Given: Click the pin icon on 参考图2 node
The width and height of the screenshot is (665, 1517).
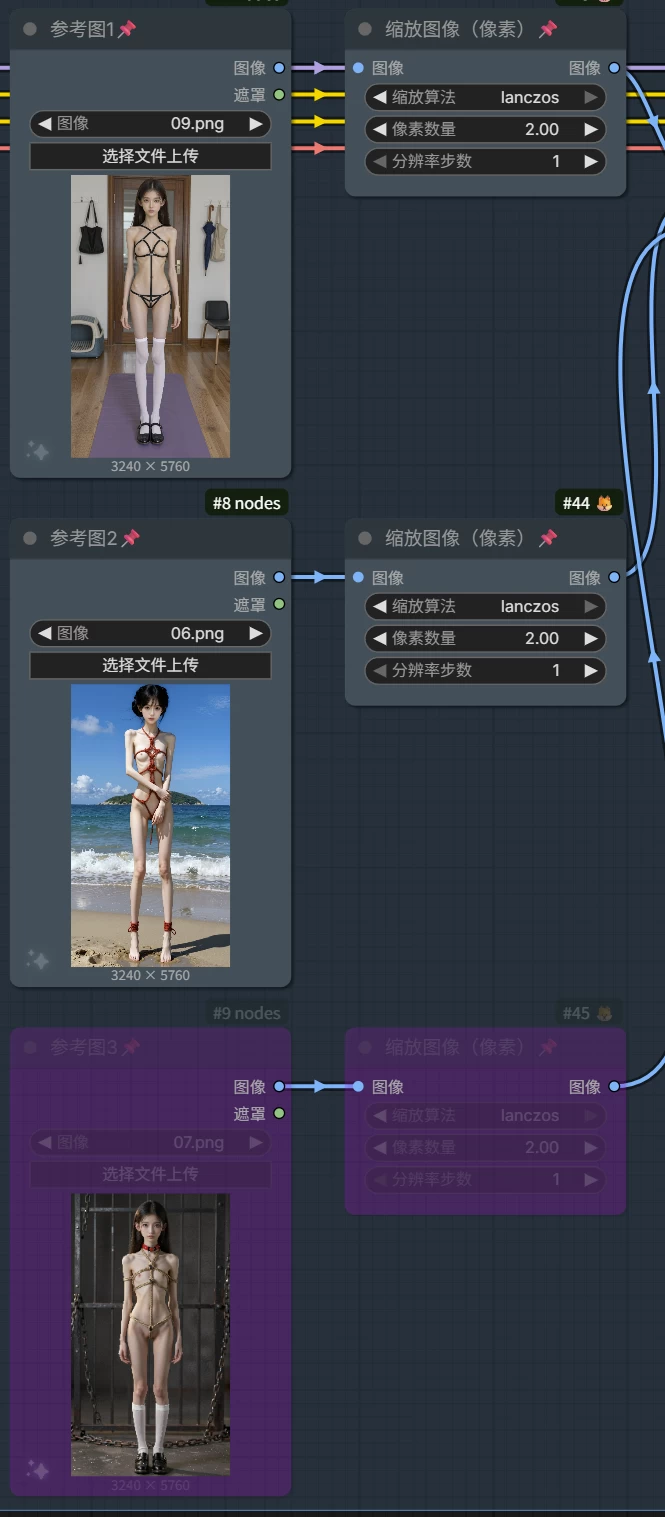Looking at the screenshot, I should point(131,539).
